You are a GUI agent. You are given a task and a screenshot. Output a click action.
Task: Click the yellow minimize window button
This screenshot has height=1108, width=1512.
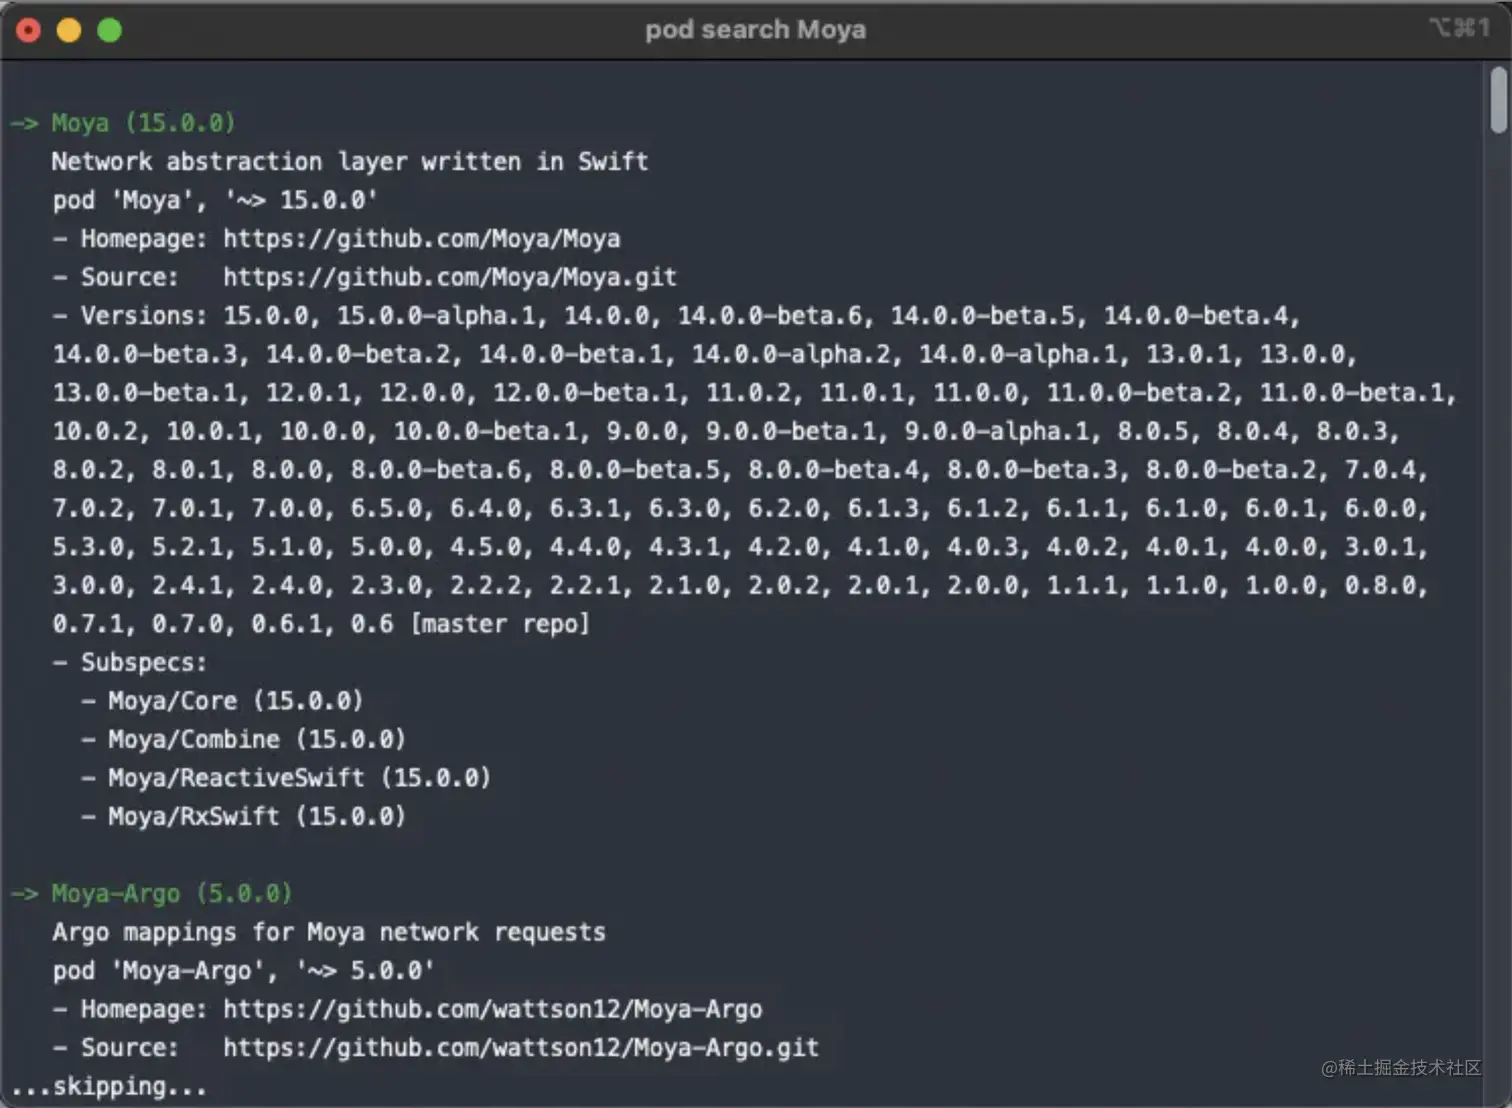click(x=69, y=30)
